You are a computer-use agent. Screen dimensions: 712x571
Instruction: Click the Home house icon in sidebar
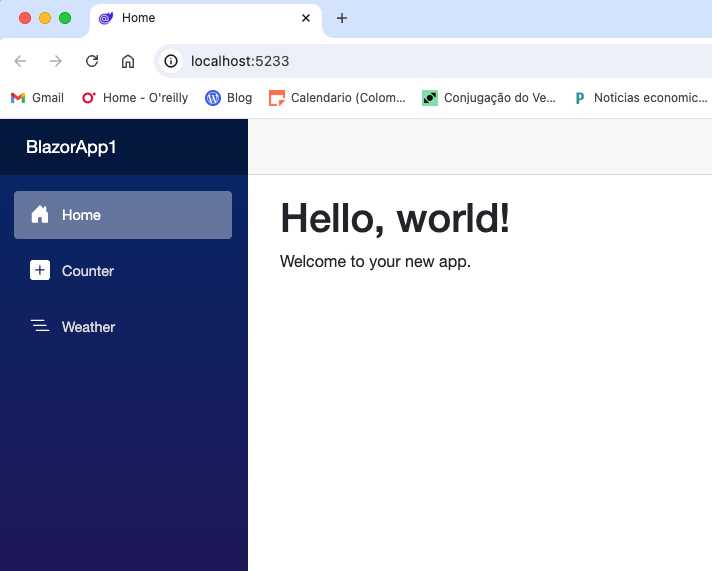click(40, 215)
